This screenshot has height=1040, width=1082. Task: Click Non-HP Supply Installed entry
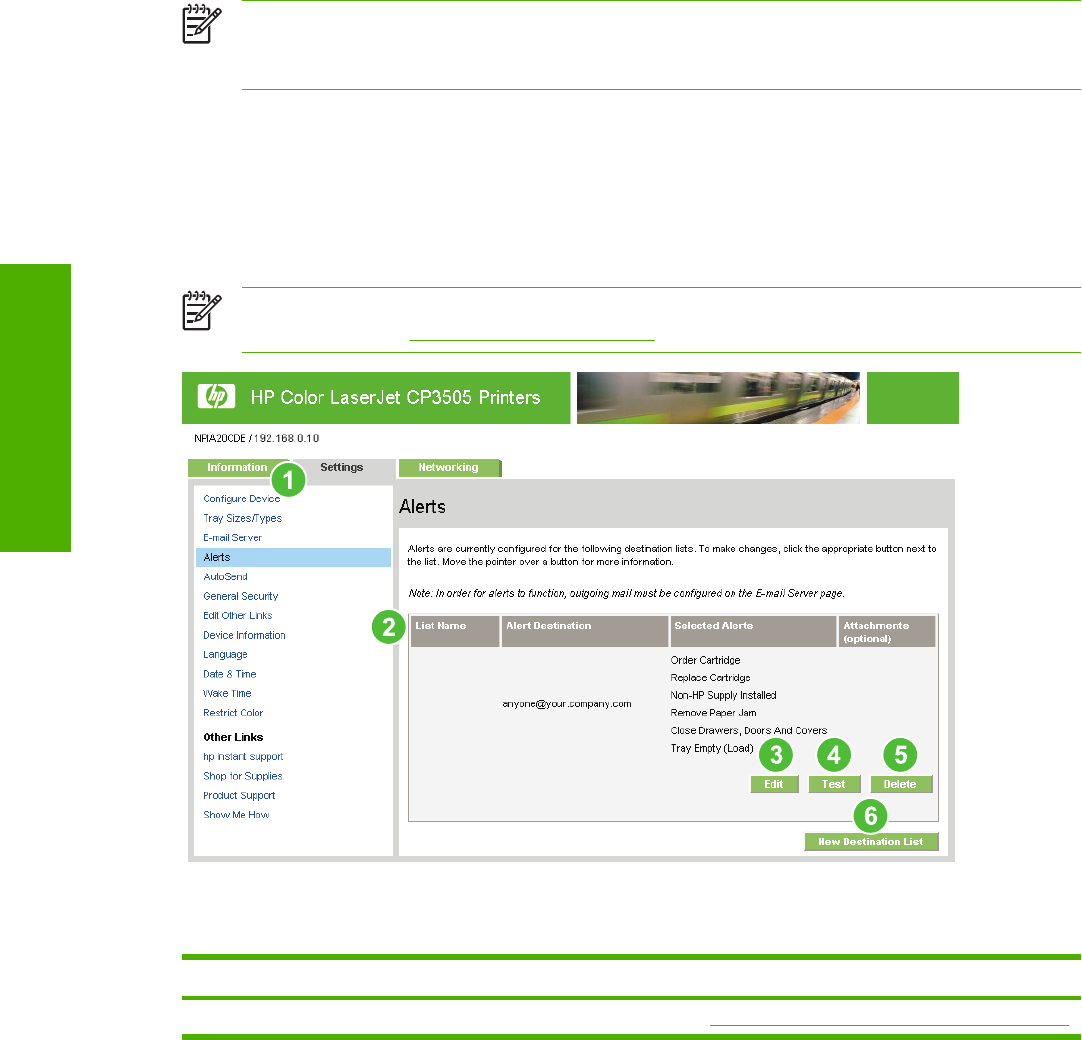[723, 696]
